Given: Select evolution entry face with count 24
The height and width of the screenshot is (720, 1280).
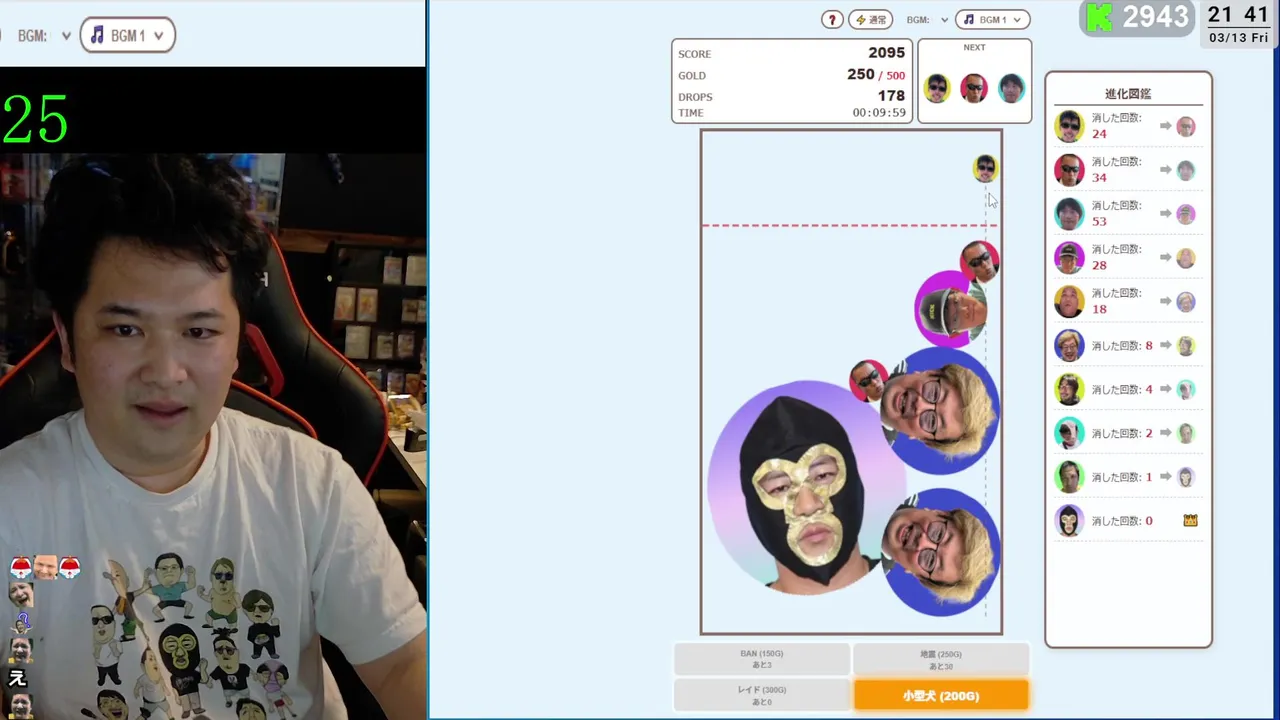Looking at the screenshot, I should click(x=1069, y=126).
